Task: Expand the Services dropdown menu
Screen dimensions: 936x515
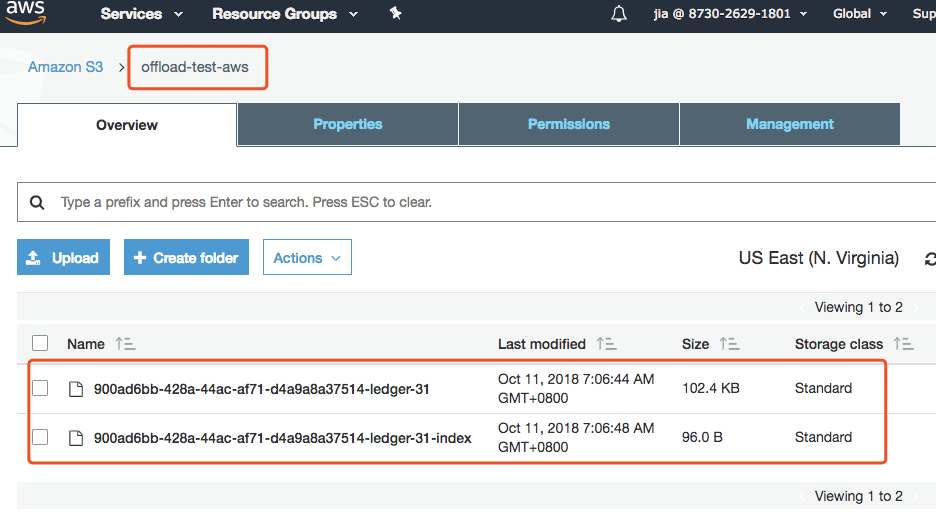Action: coord(141,14)
